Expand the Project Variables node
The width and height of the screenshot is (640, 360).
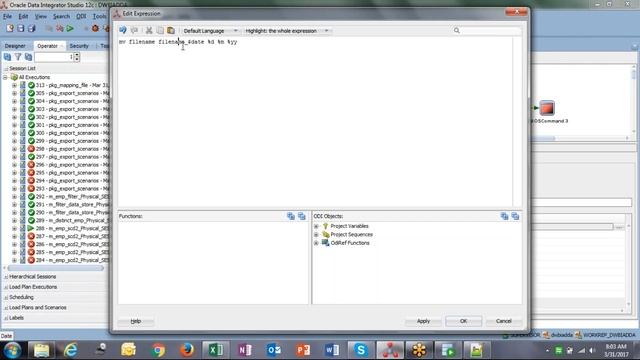[316, 226]
